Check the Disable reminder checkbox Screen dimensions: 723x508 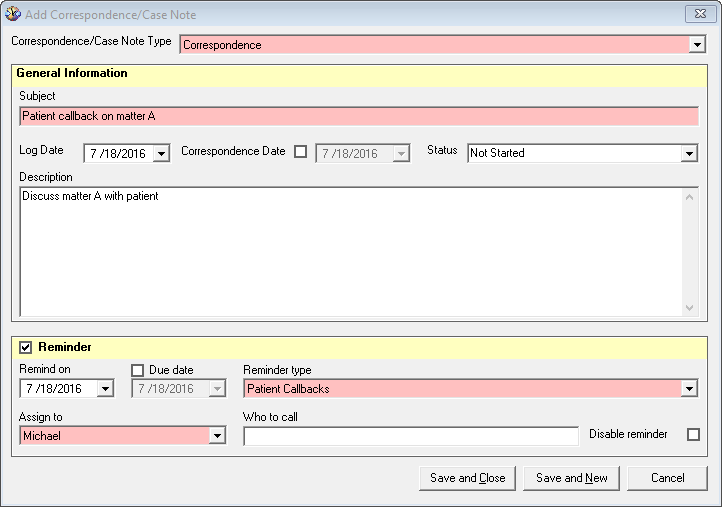(x=693, y=434)
